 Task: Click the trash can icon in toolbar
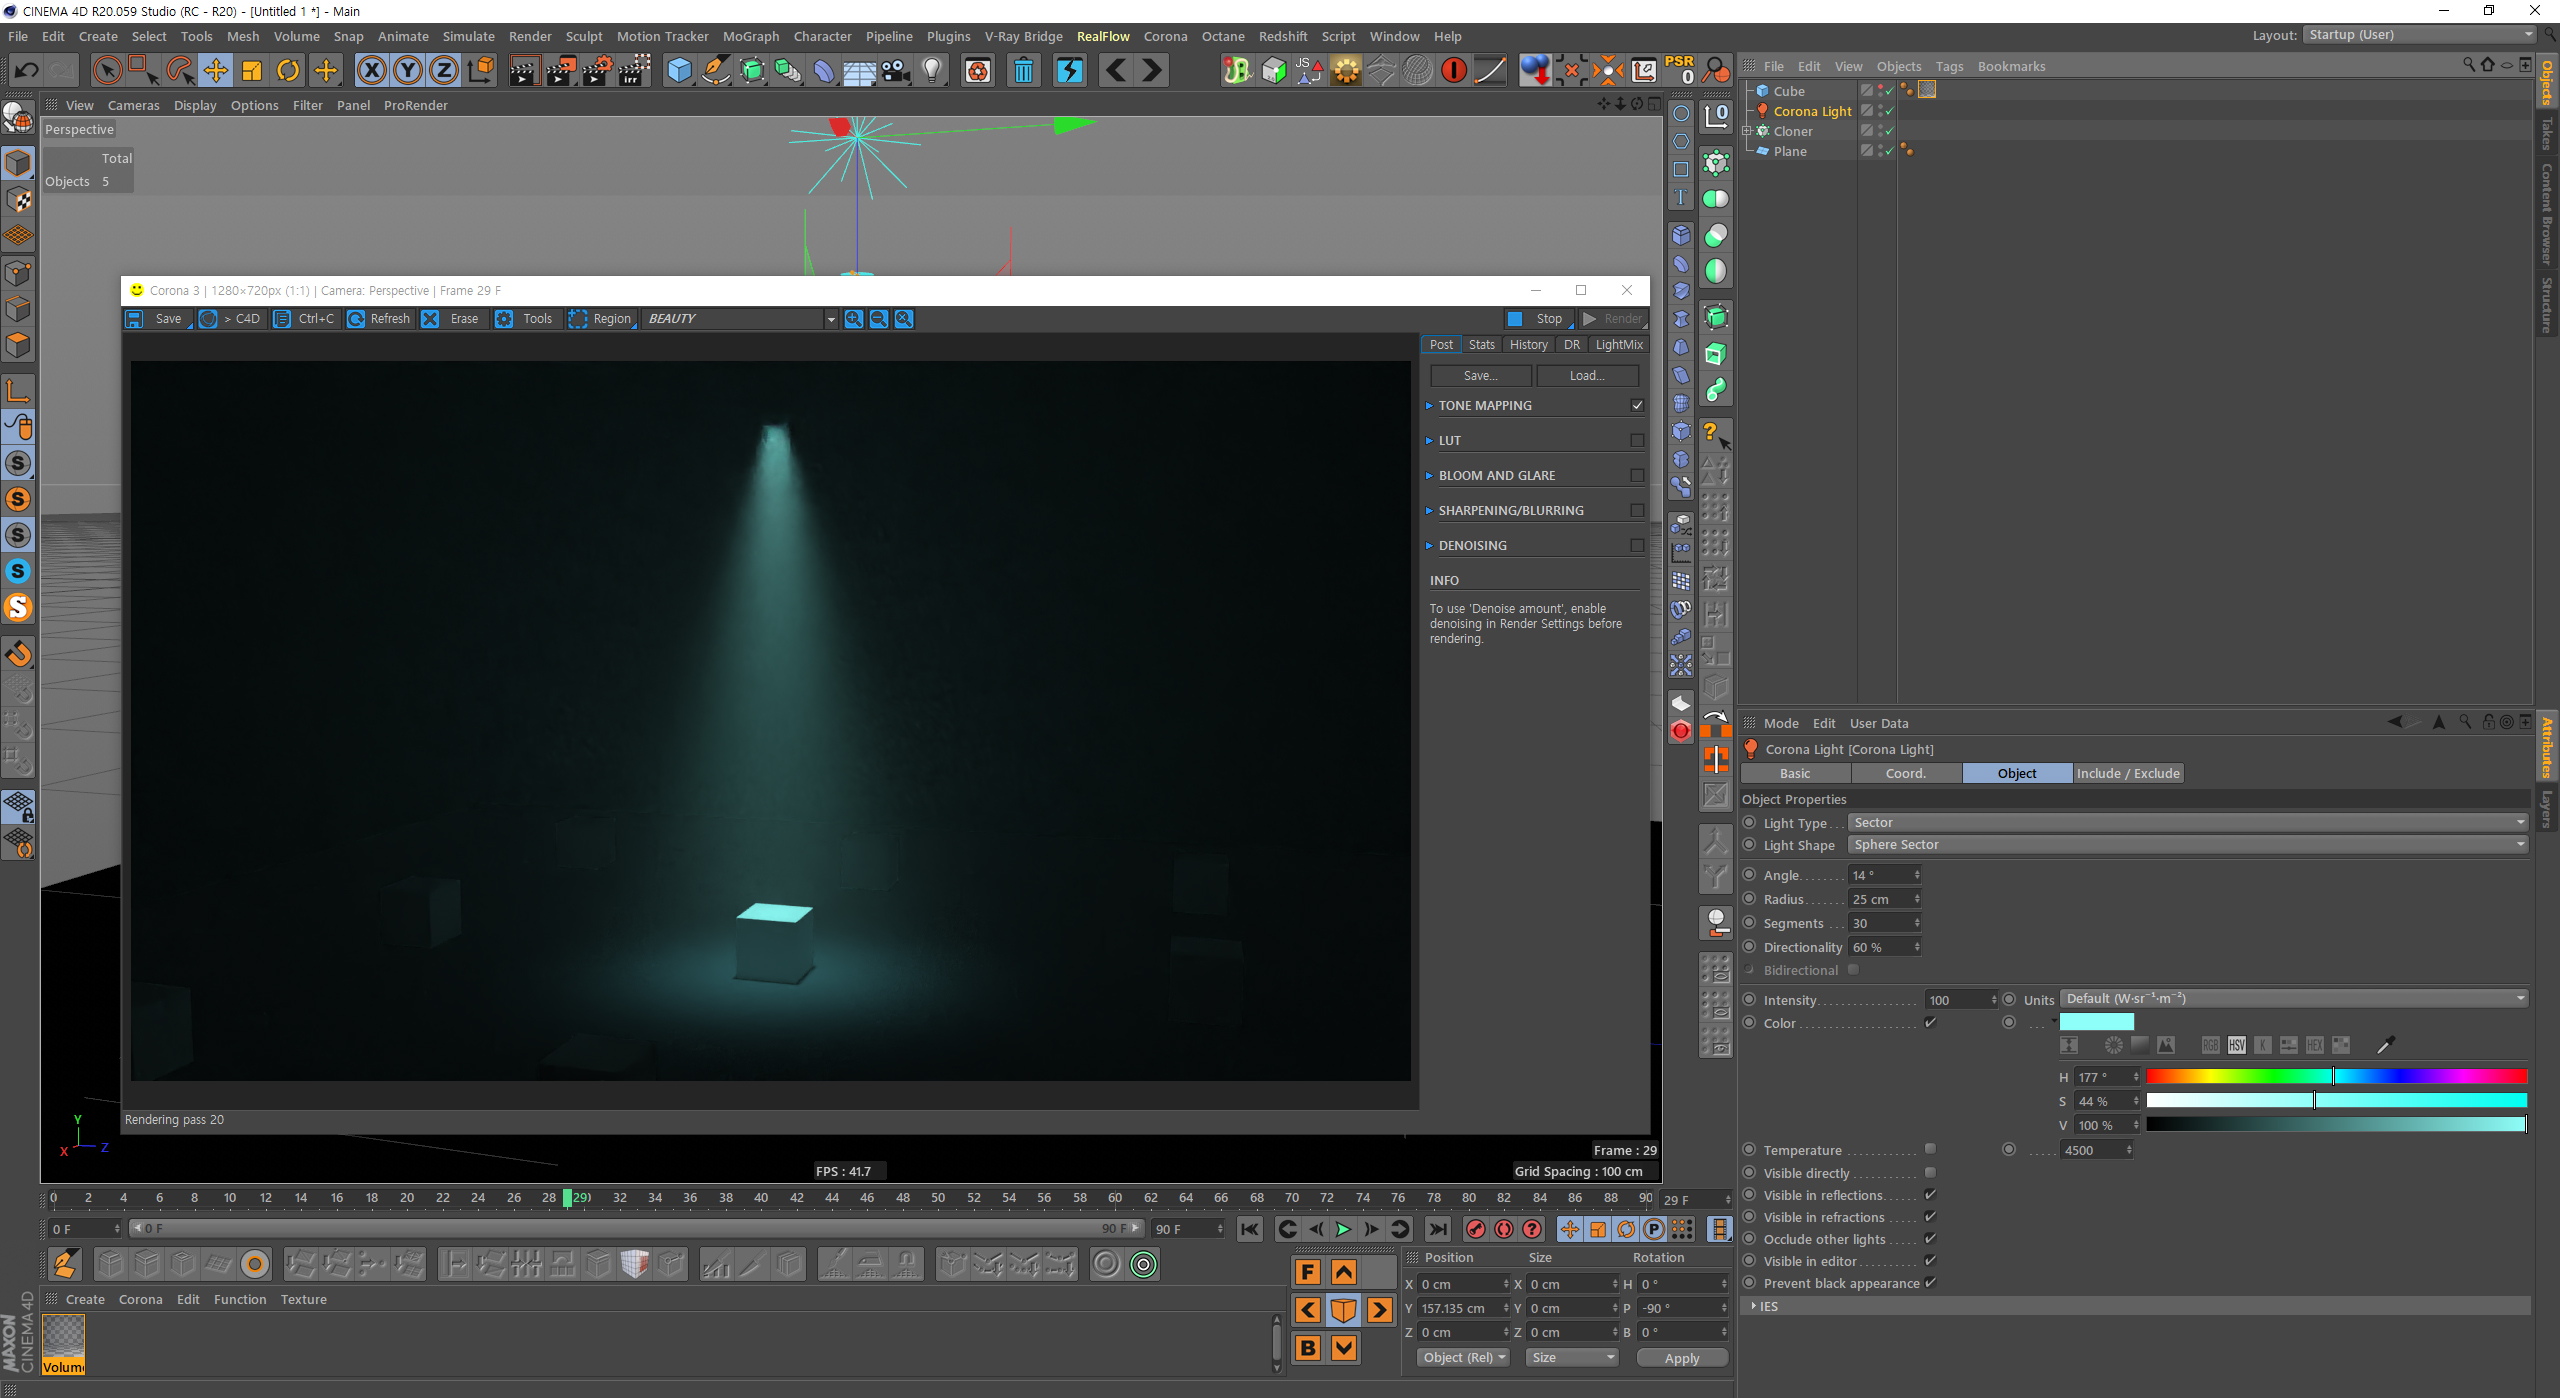1024,70
